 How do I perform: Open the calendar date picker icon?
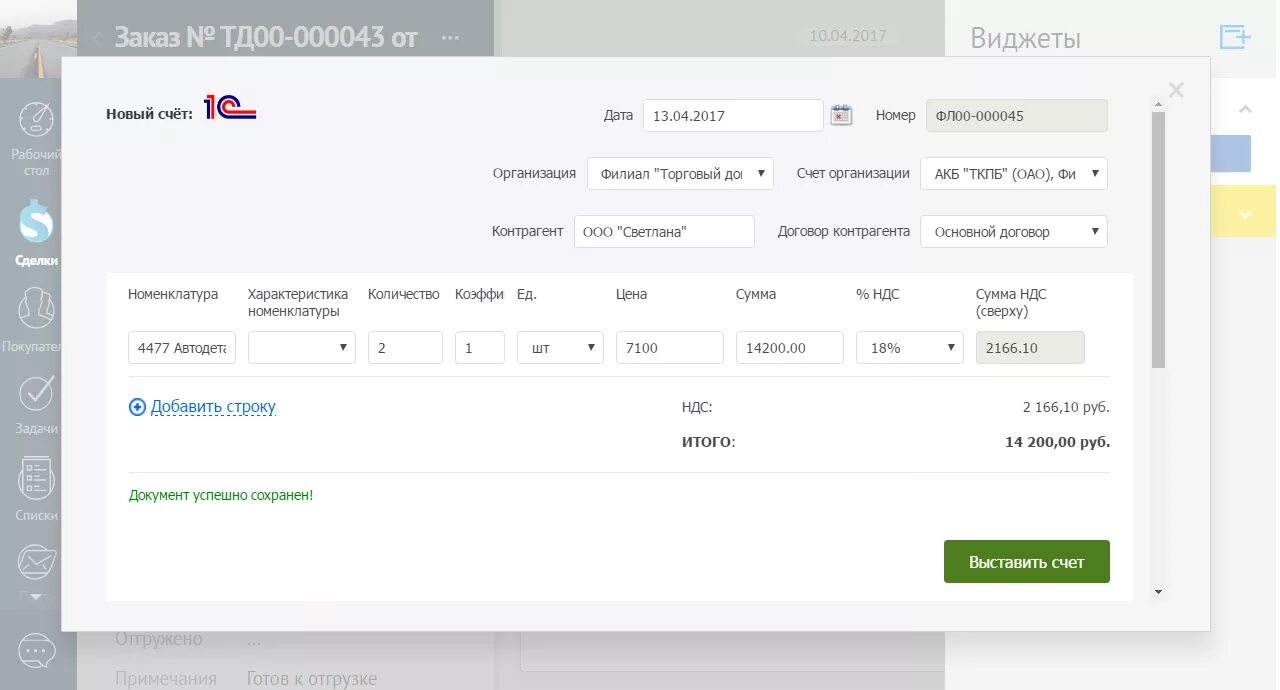[842, 115]
